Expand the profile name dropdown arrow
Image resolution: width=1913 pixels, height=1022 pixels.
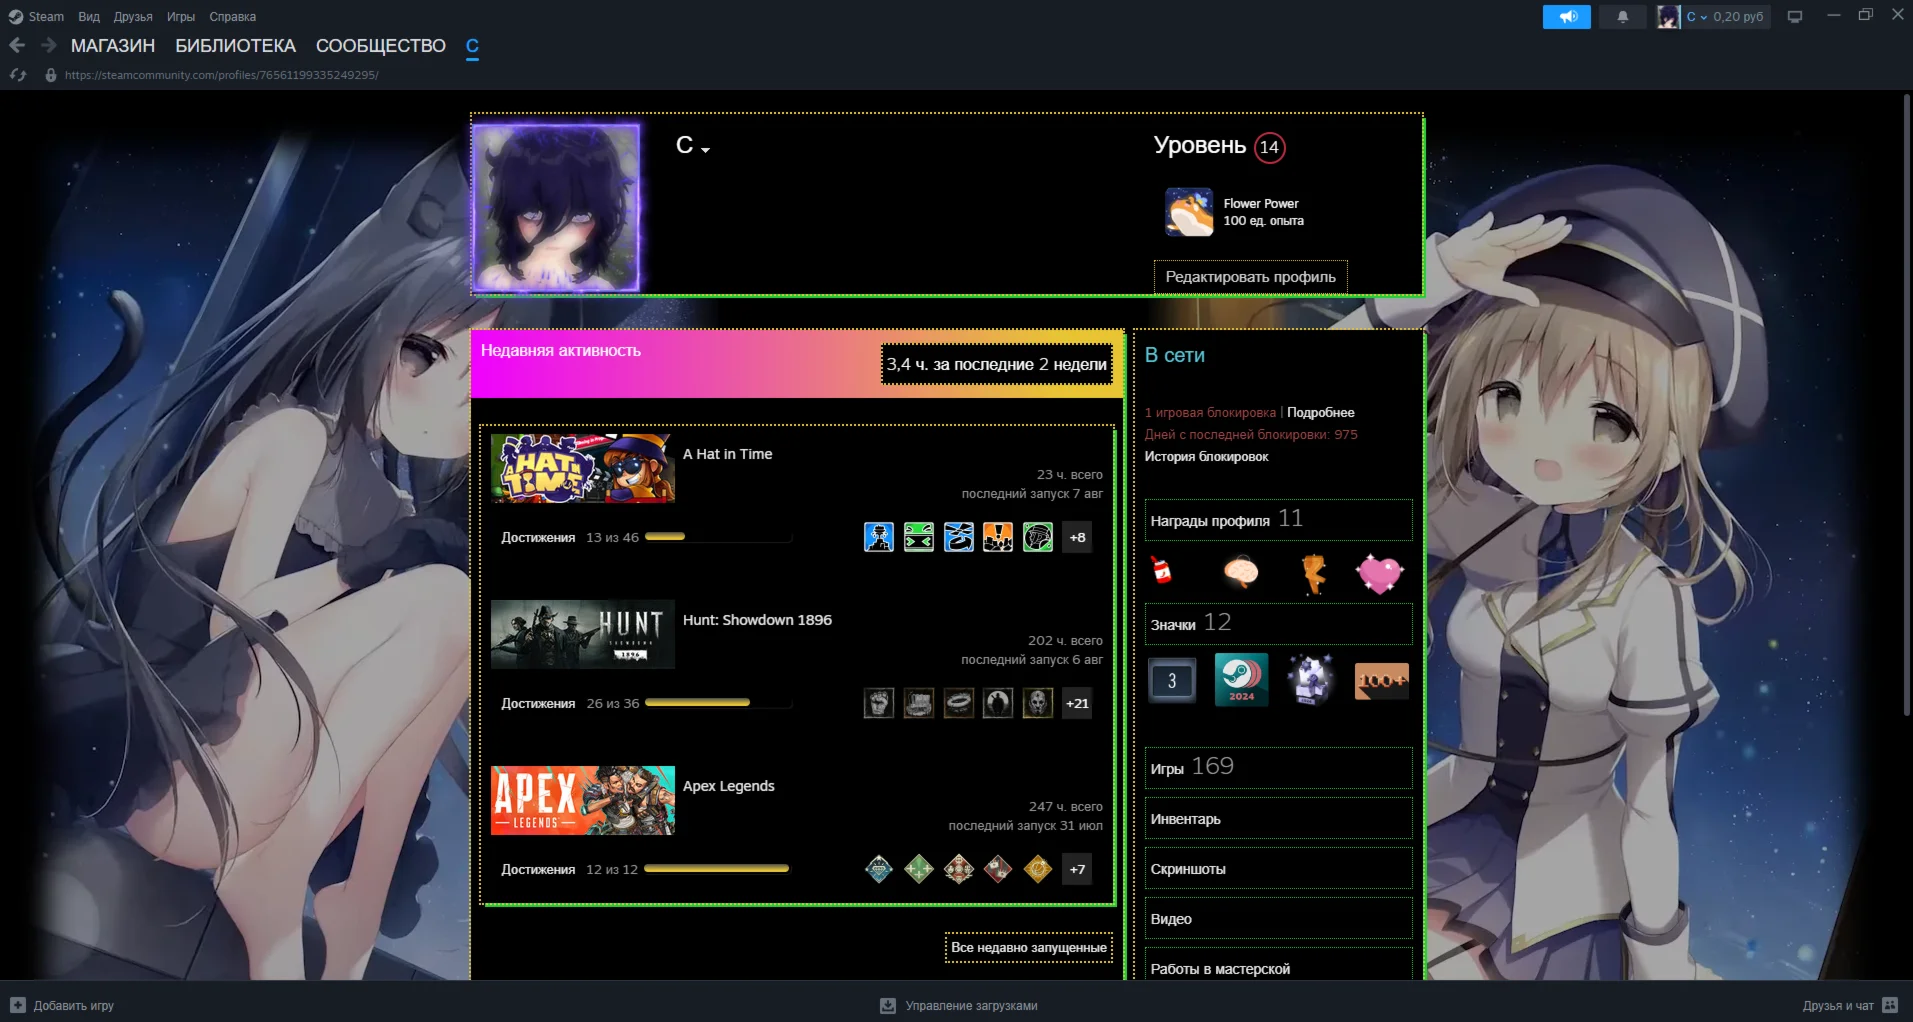(x=706, y=150)
